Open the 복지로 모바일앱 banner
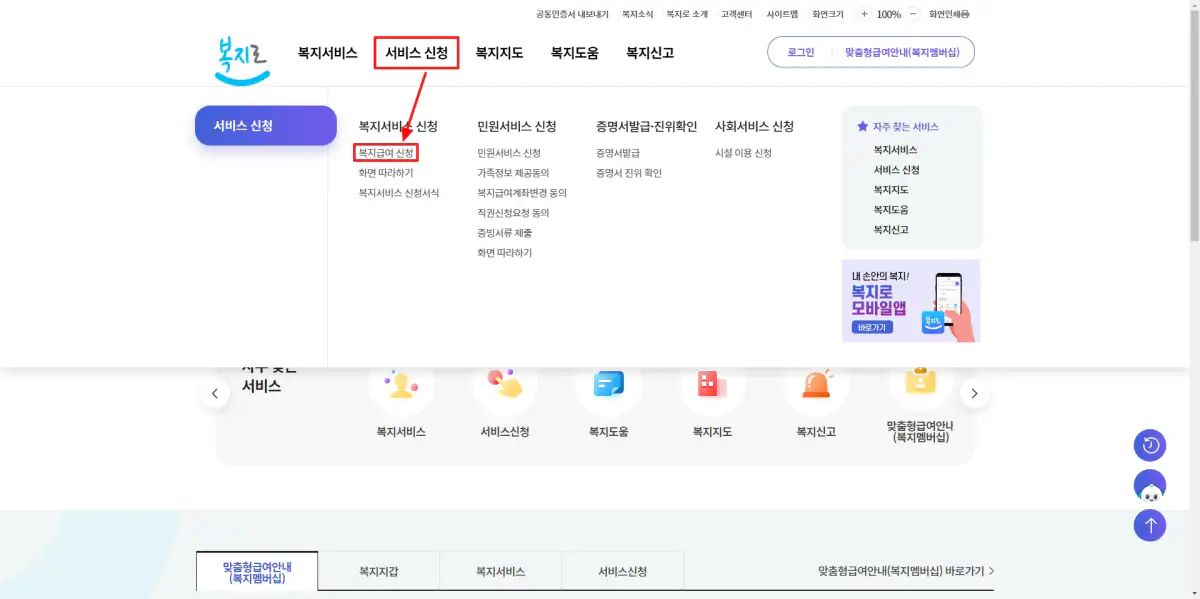 911,301
